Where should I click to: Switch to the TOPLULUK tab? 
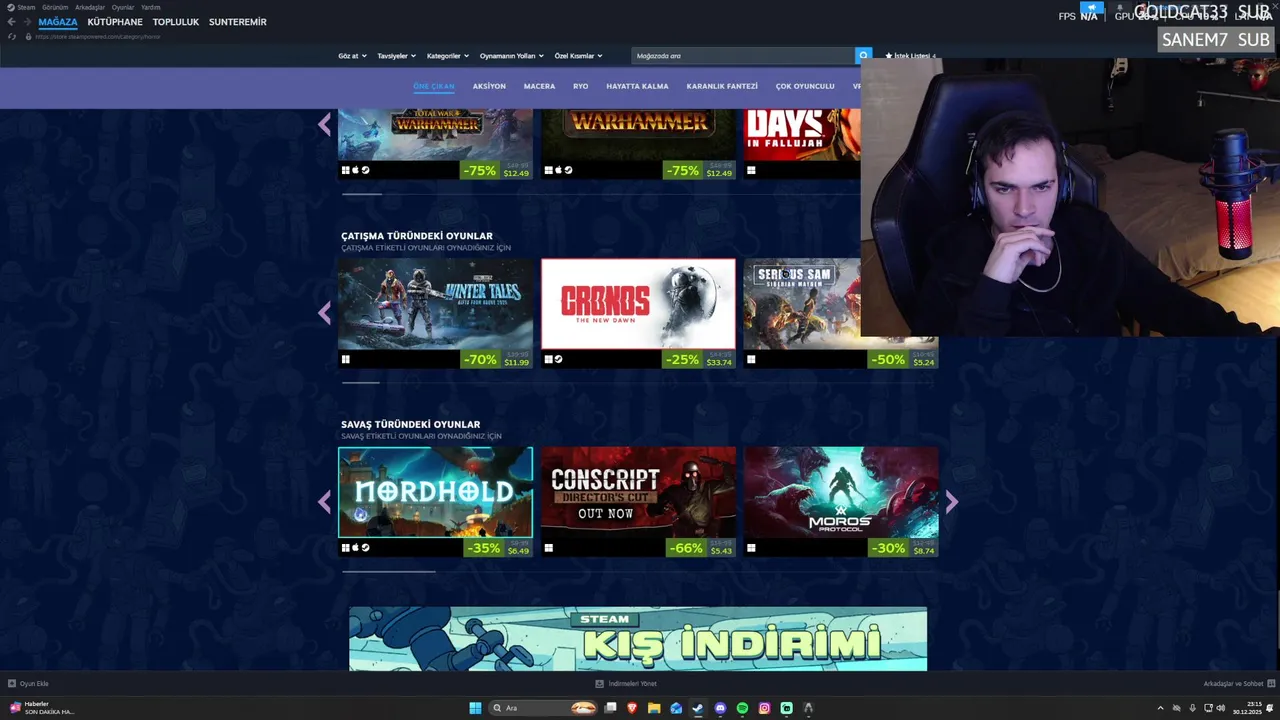[176, 22]
